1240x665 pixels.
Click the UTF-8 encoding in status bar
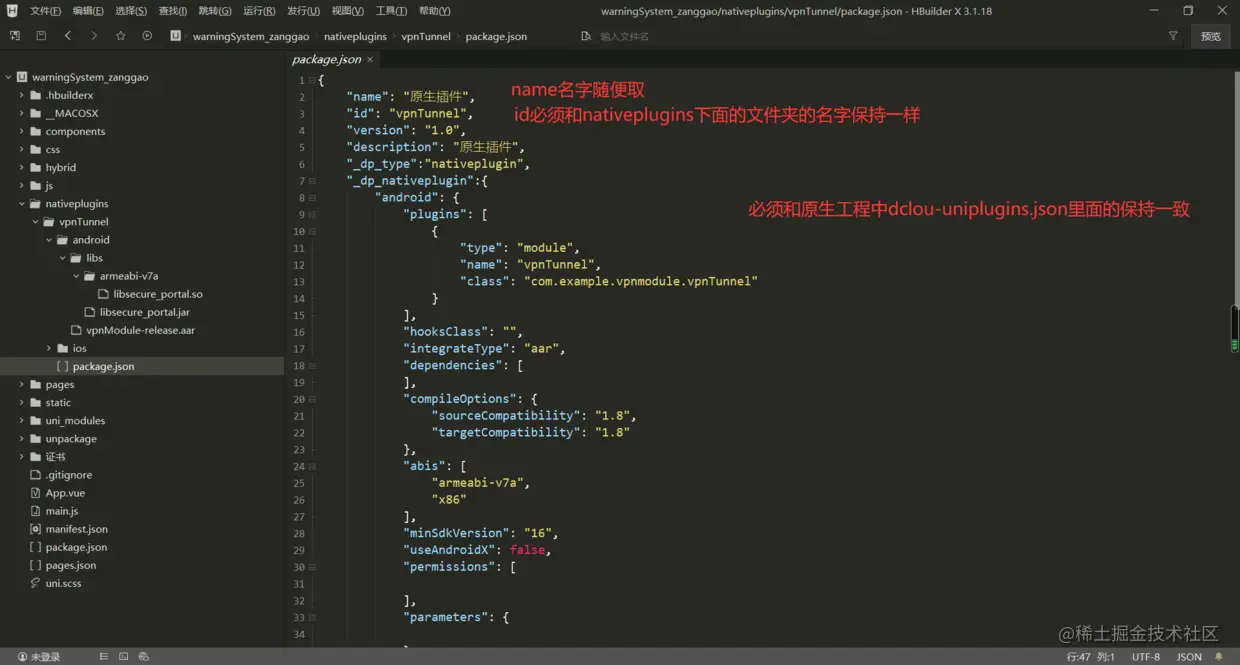1146,657
